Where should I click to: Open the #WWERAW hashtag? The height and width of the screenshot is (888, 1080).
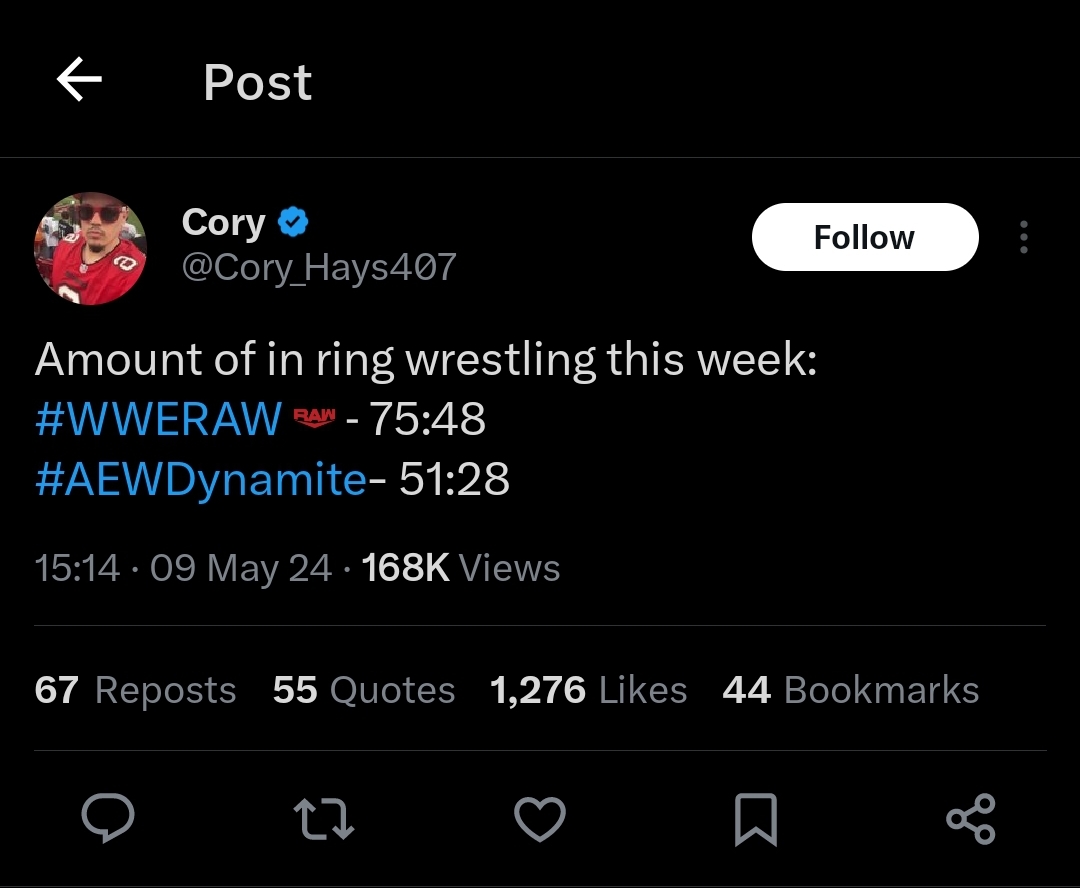[158, 419]
